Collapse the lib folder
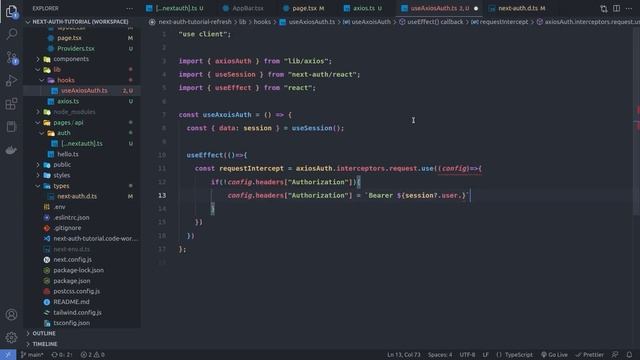 [x=82, y=69]
